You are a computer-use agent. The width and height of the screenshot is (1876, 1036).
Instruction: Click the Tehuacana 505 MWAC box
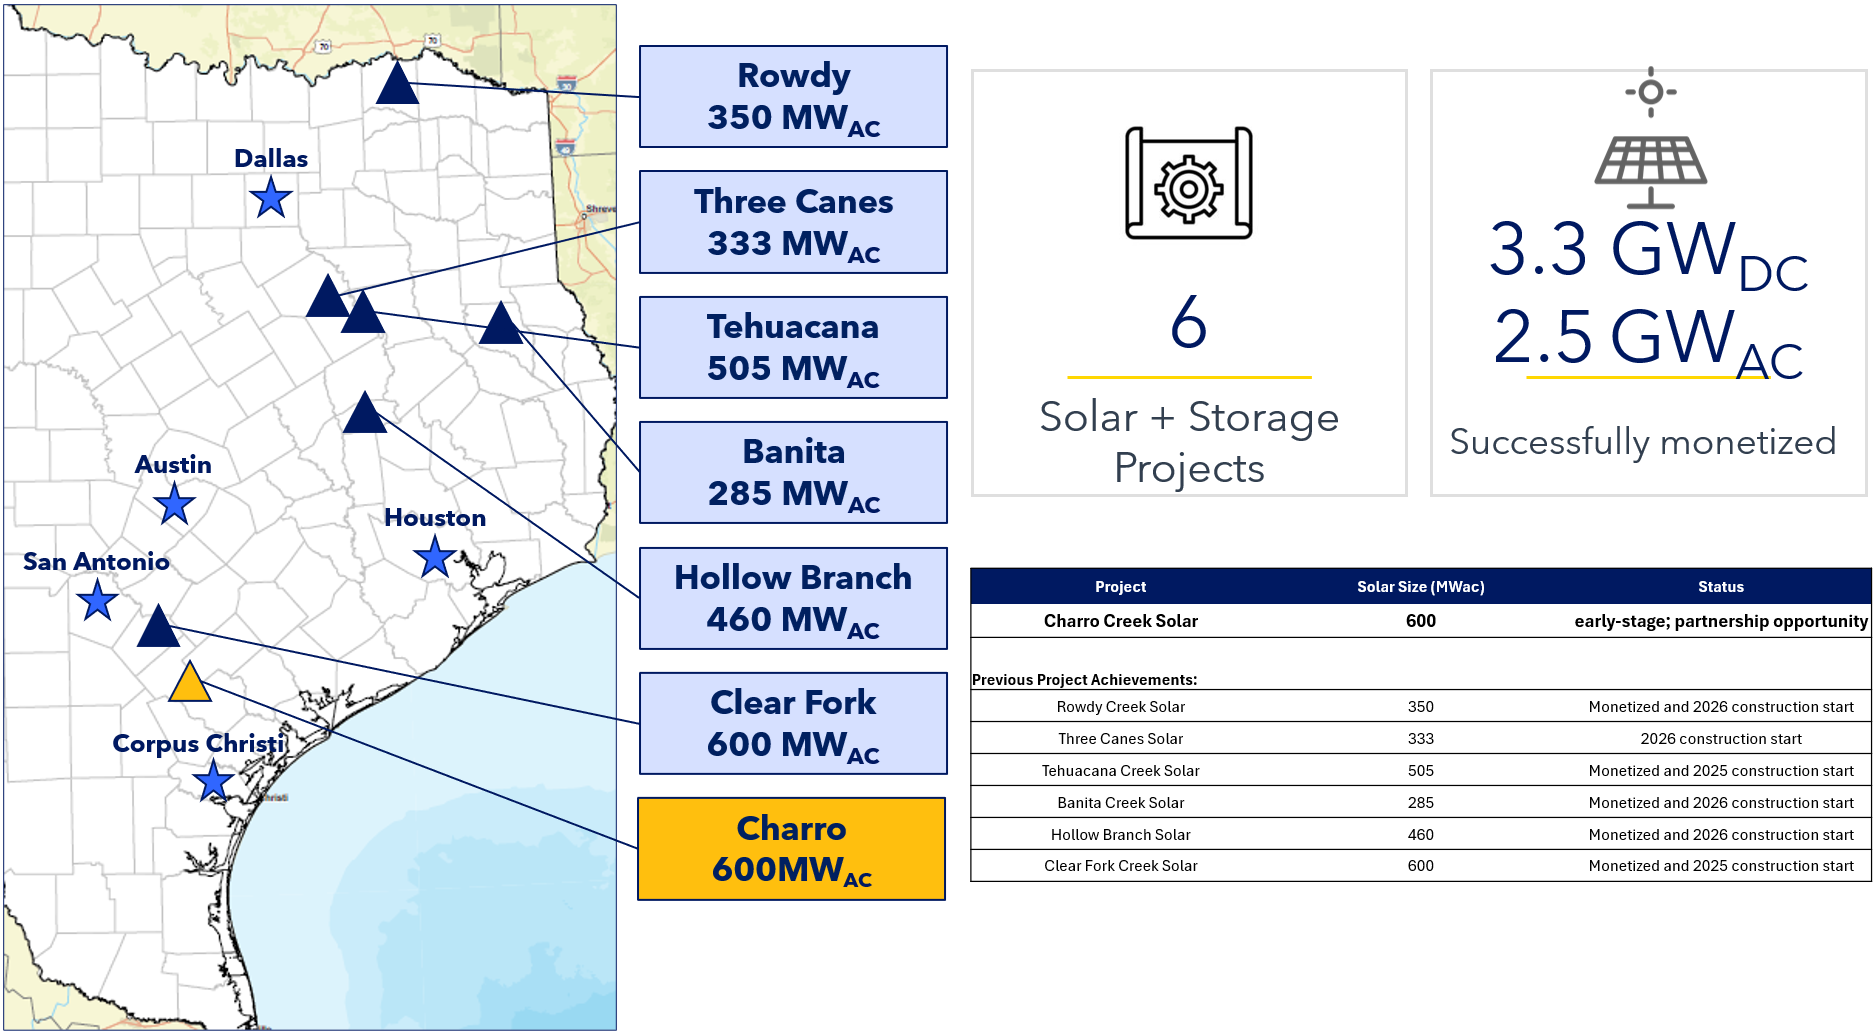pos(793,347)
